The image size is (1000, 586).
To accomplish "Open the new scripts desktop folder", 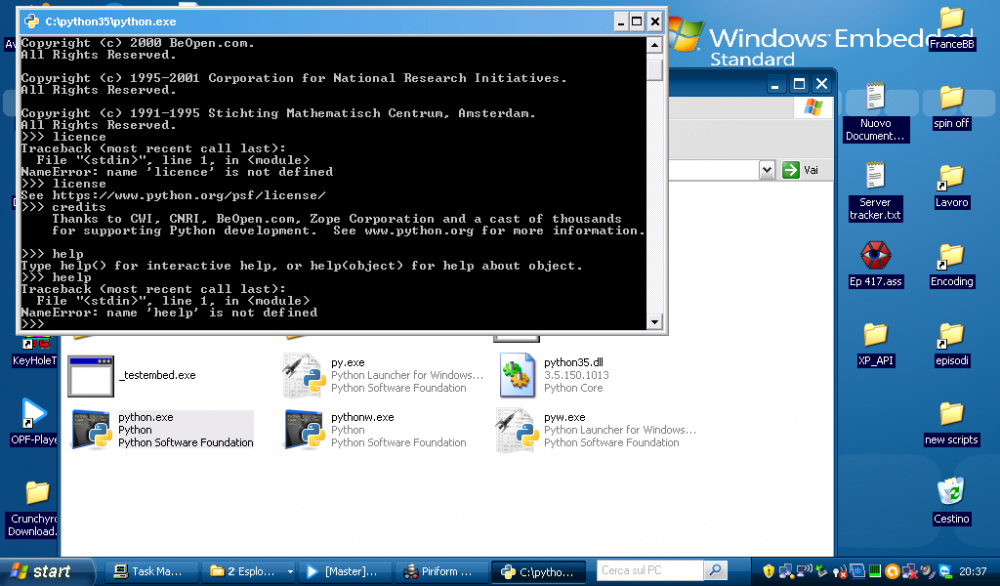I will [x=952, y=423].
